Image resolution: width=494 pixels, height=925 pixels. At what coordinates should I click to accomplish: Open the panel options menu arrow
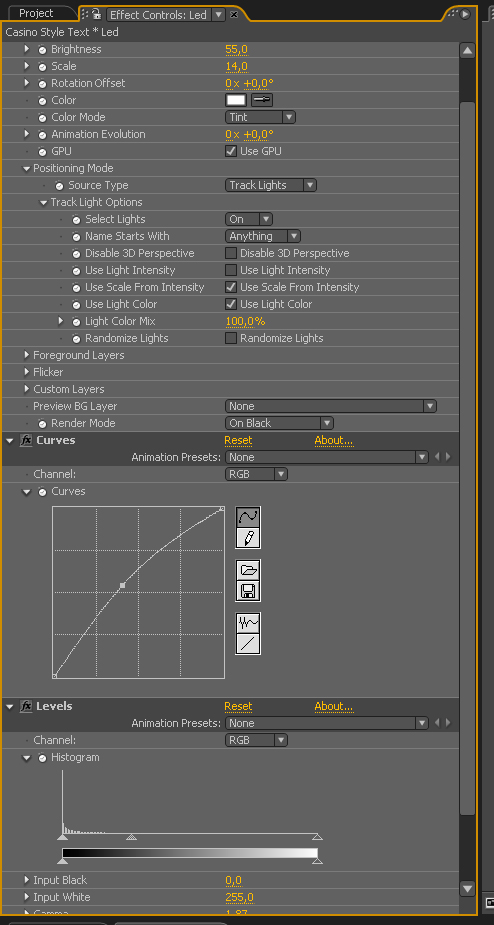click(465, 14)
